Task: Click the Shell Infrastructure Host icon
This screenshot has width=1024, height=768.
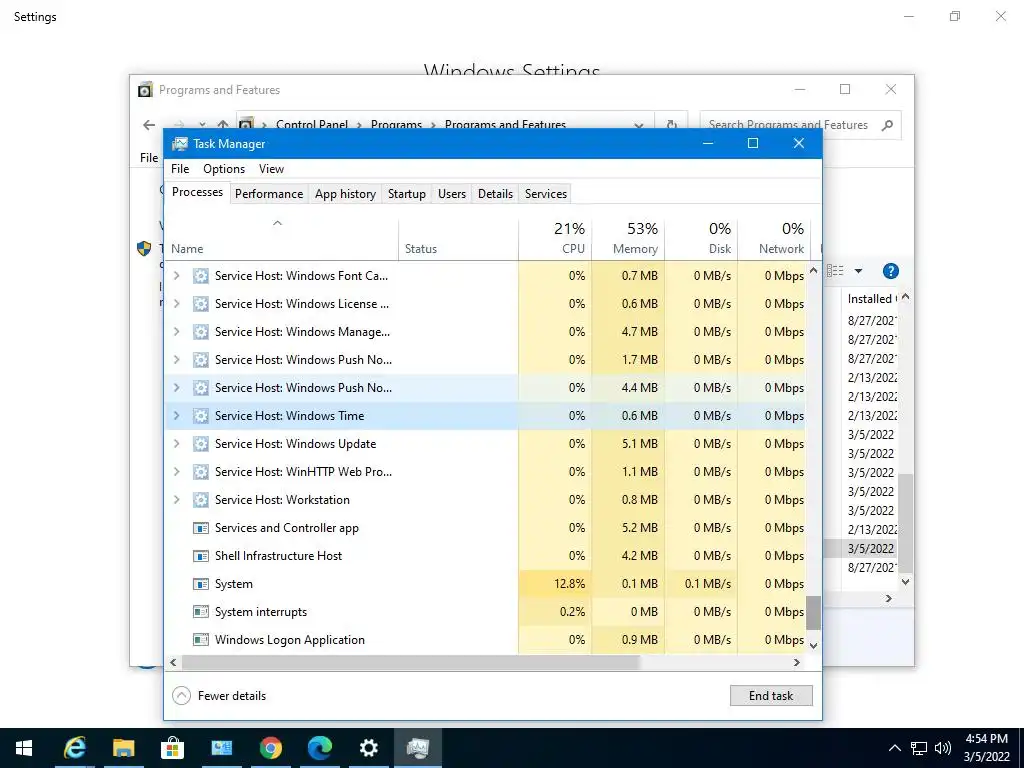Action: pos(200,556)
